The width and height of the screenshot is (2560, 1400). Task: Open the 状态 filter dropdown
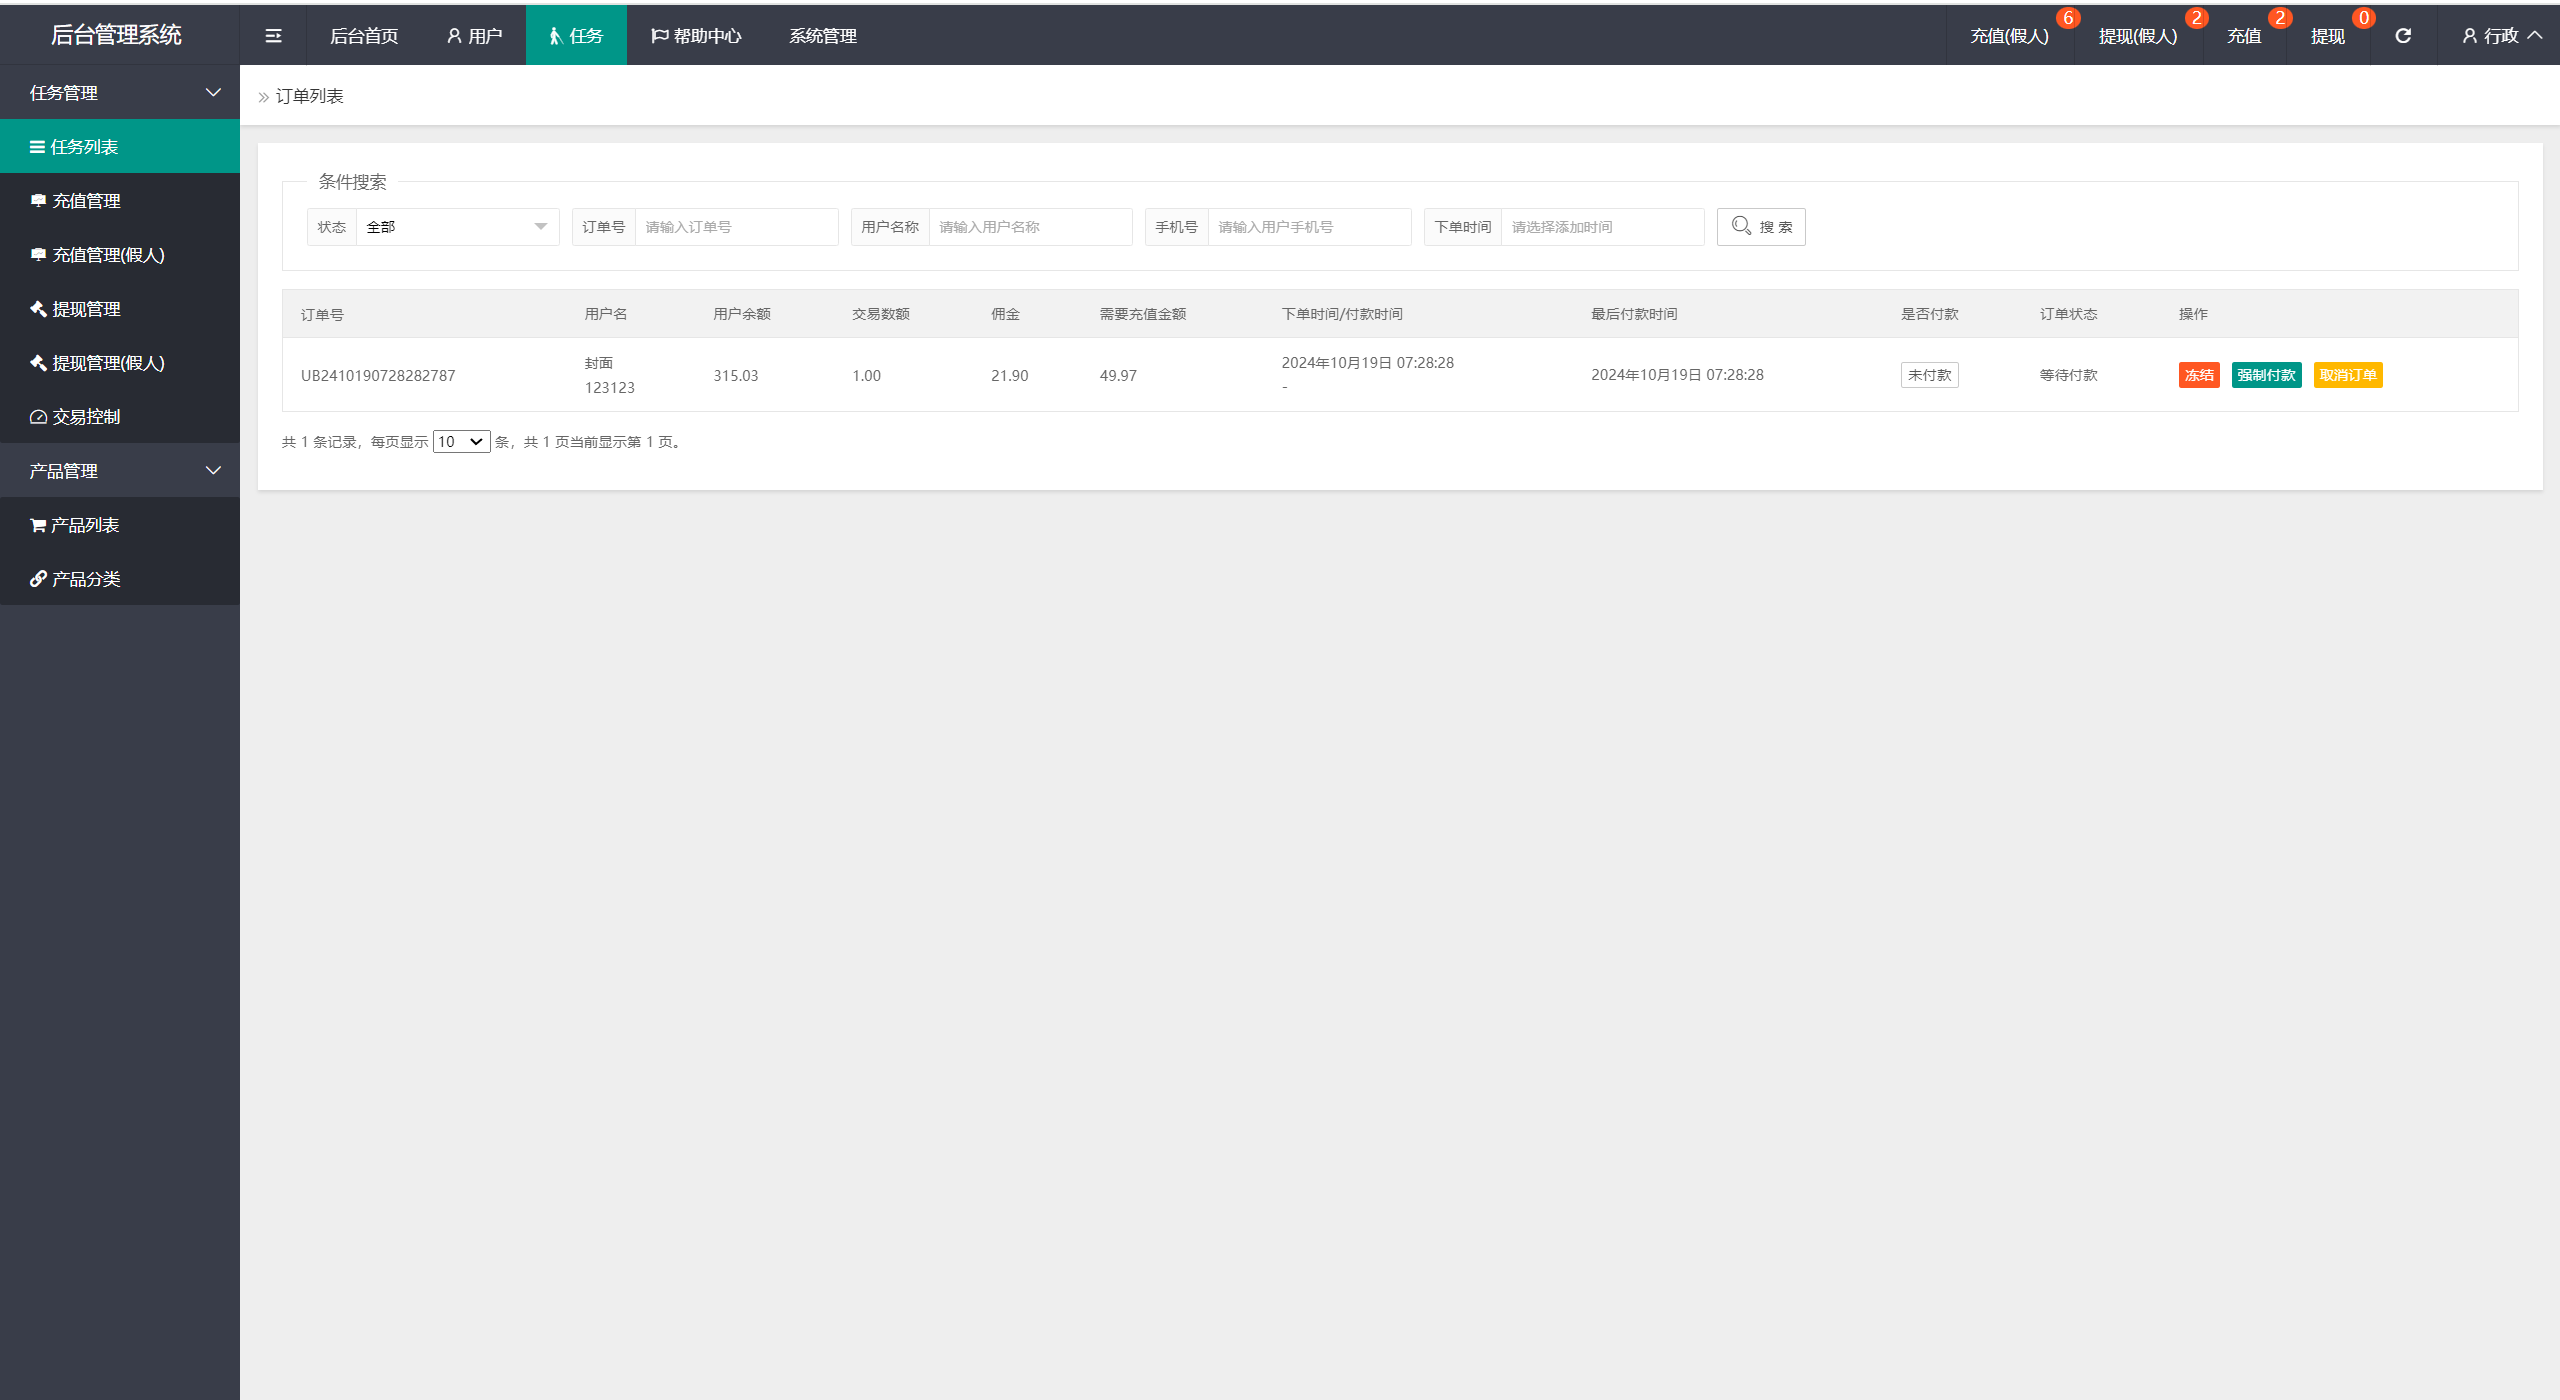point(456,227)
